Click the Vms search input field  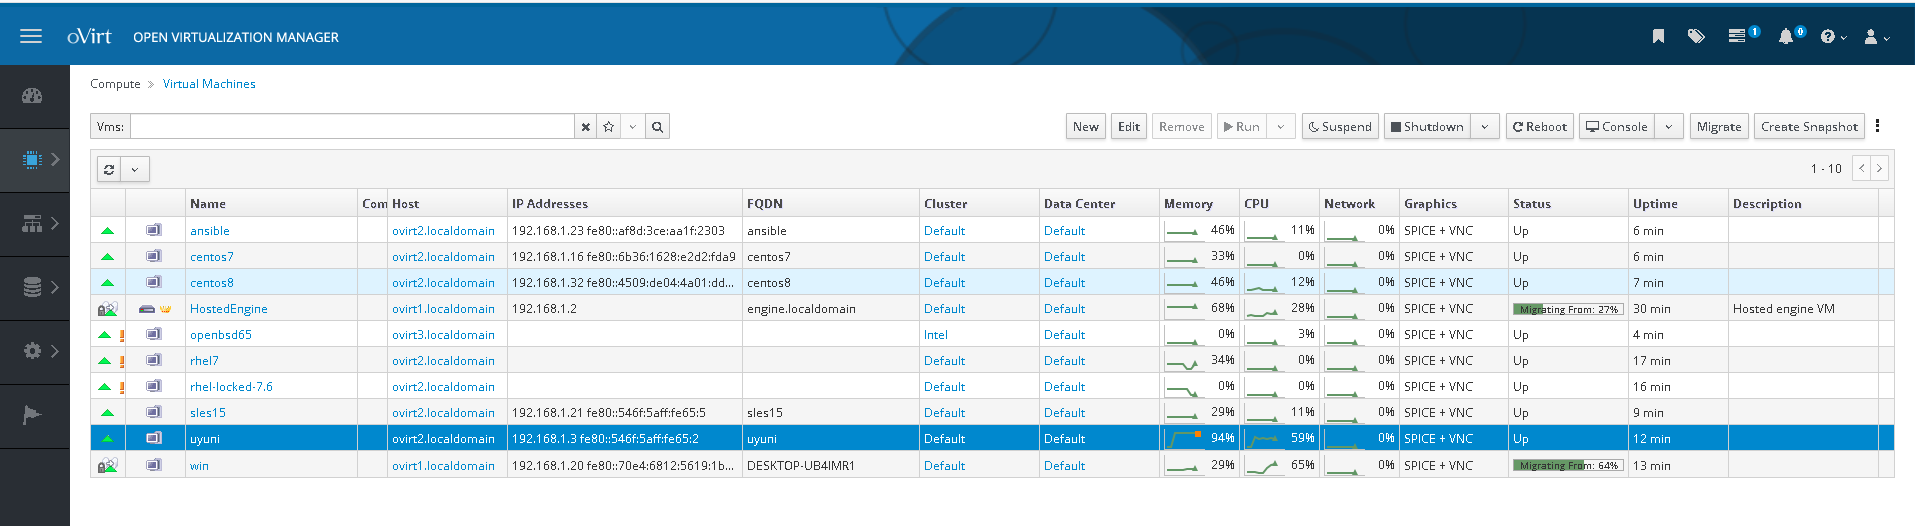(x=352, y=127)
